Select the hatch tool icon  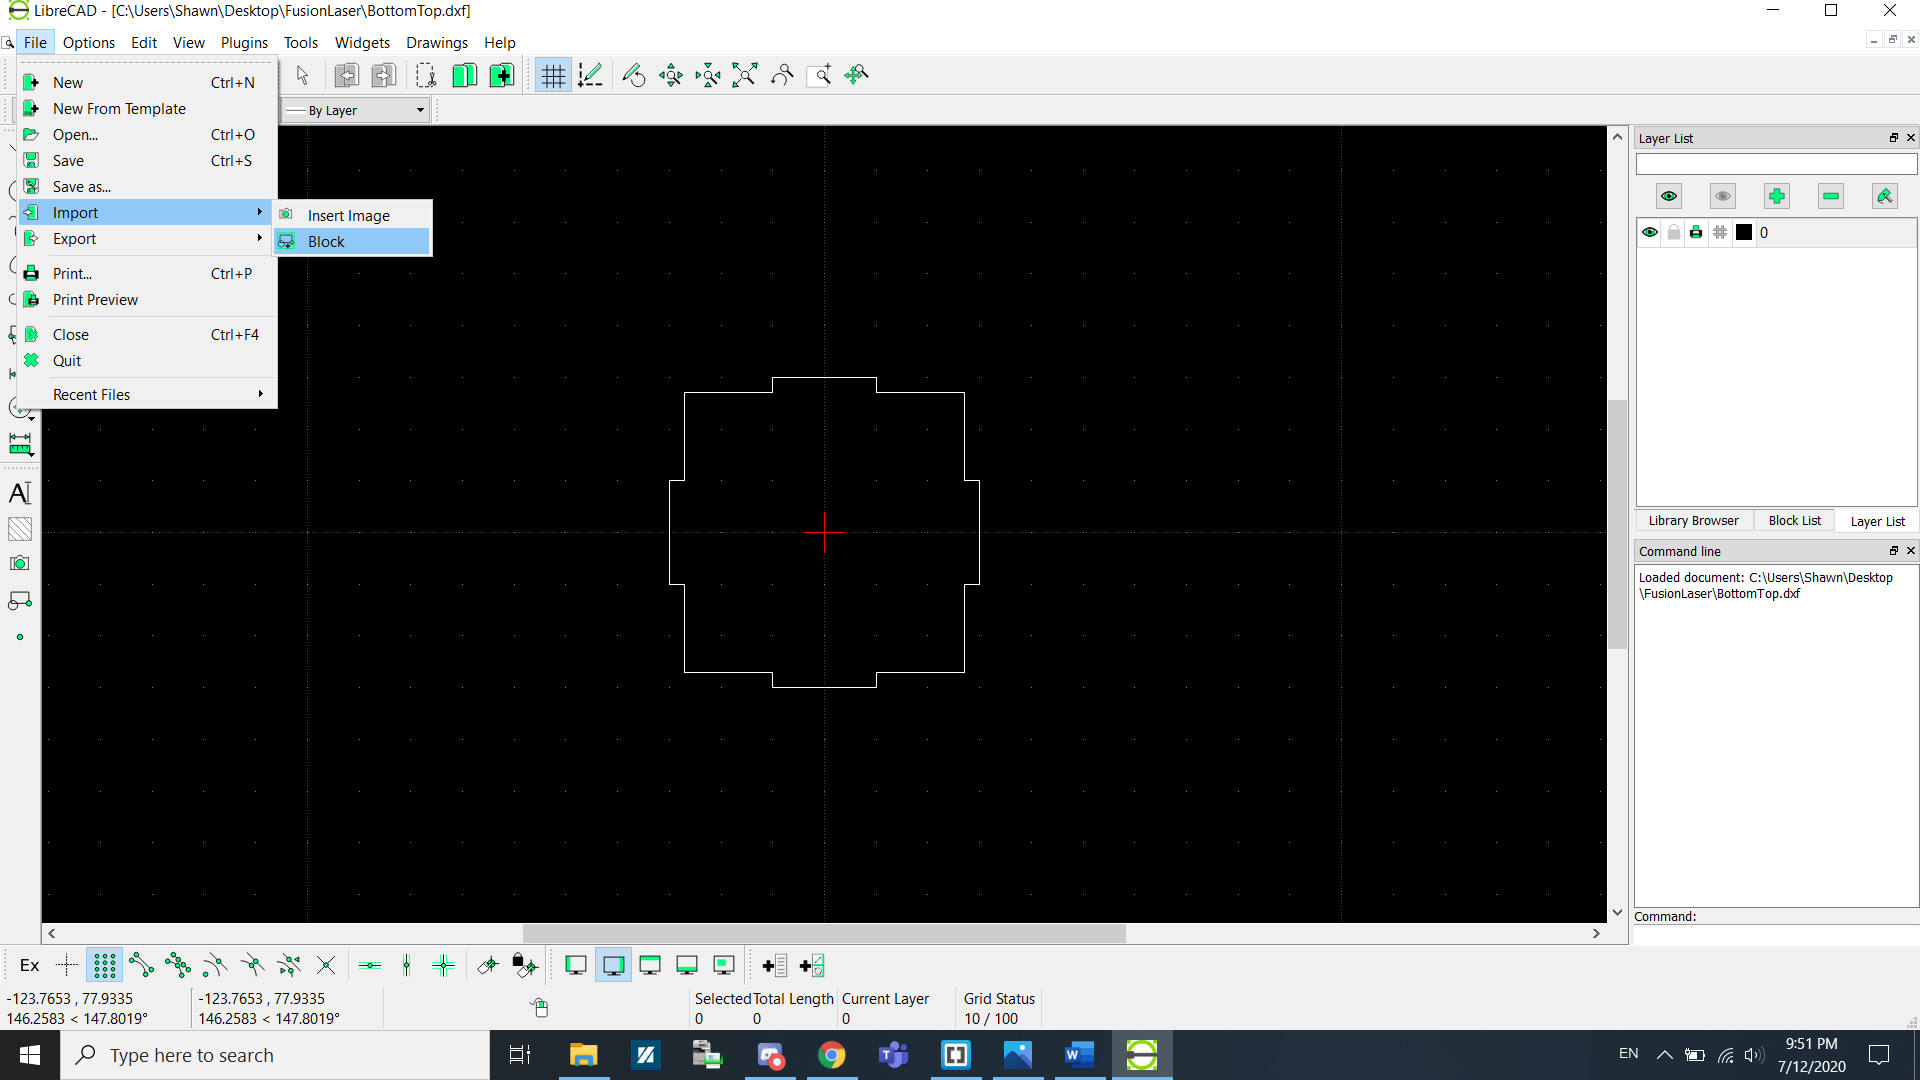(x=20, y=529)
